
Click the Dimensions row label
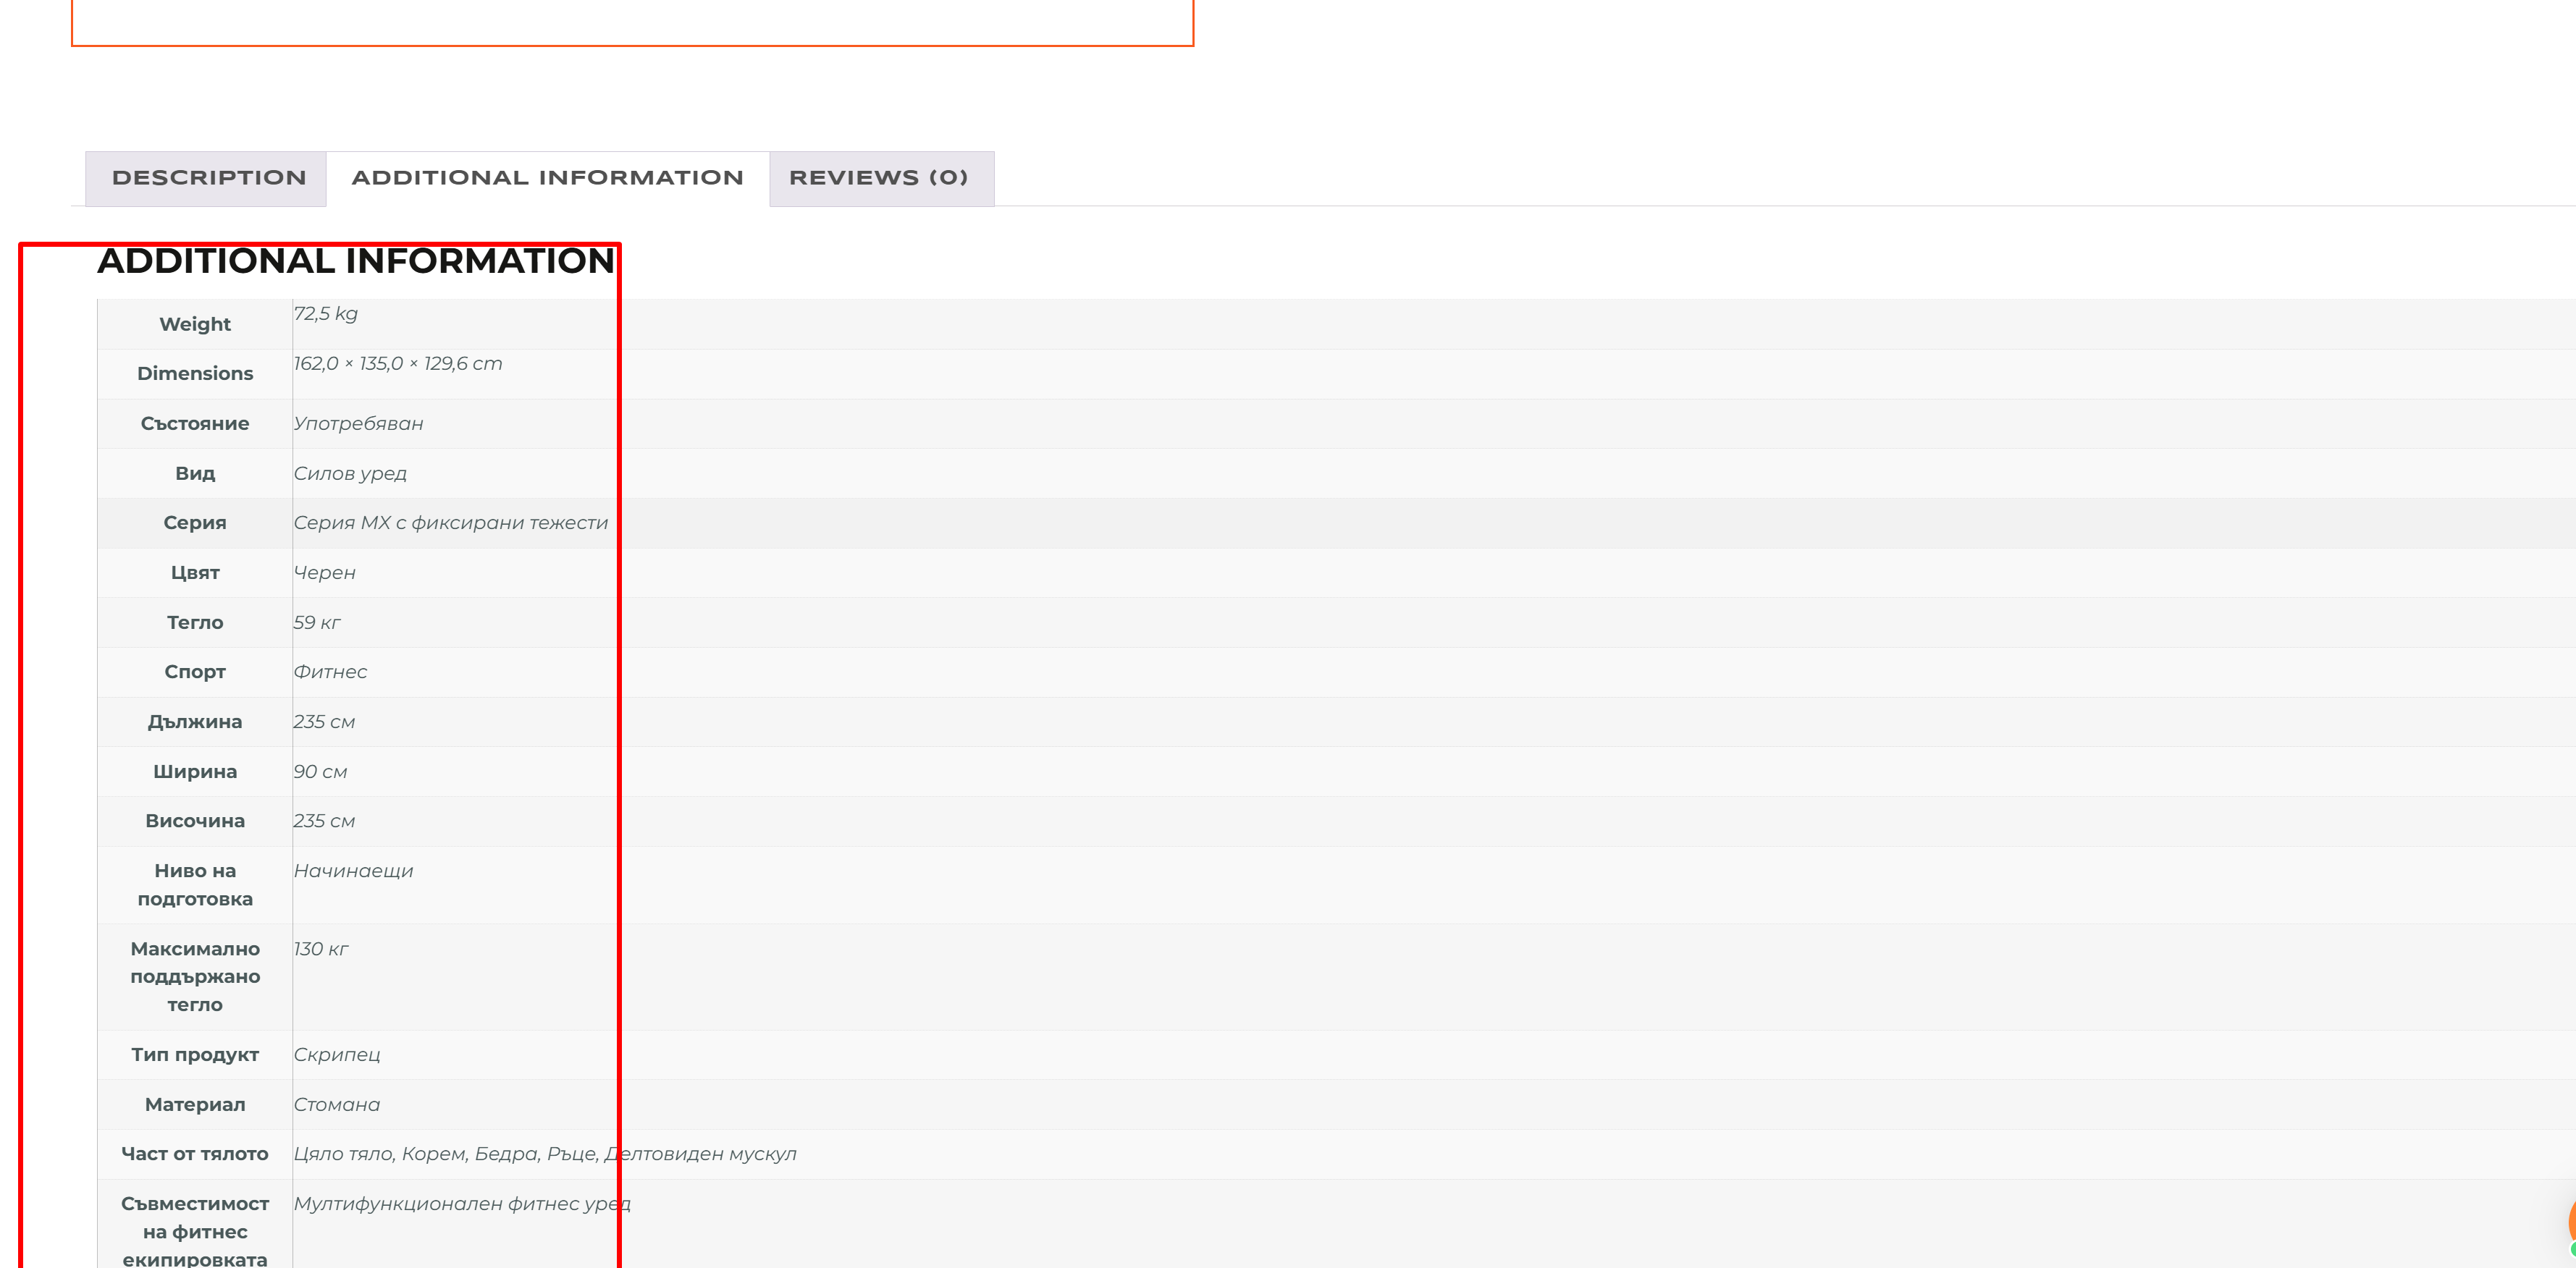coord(195,373)
